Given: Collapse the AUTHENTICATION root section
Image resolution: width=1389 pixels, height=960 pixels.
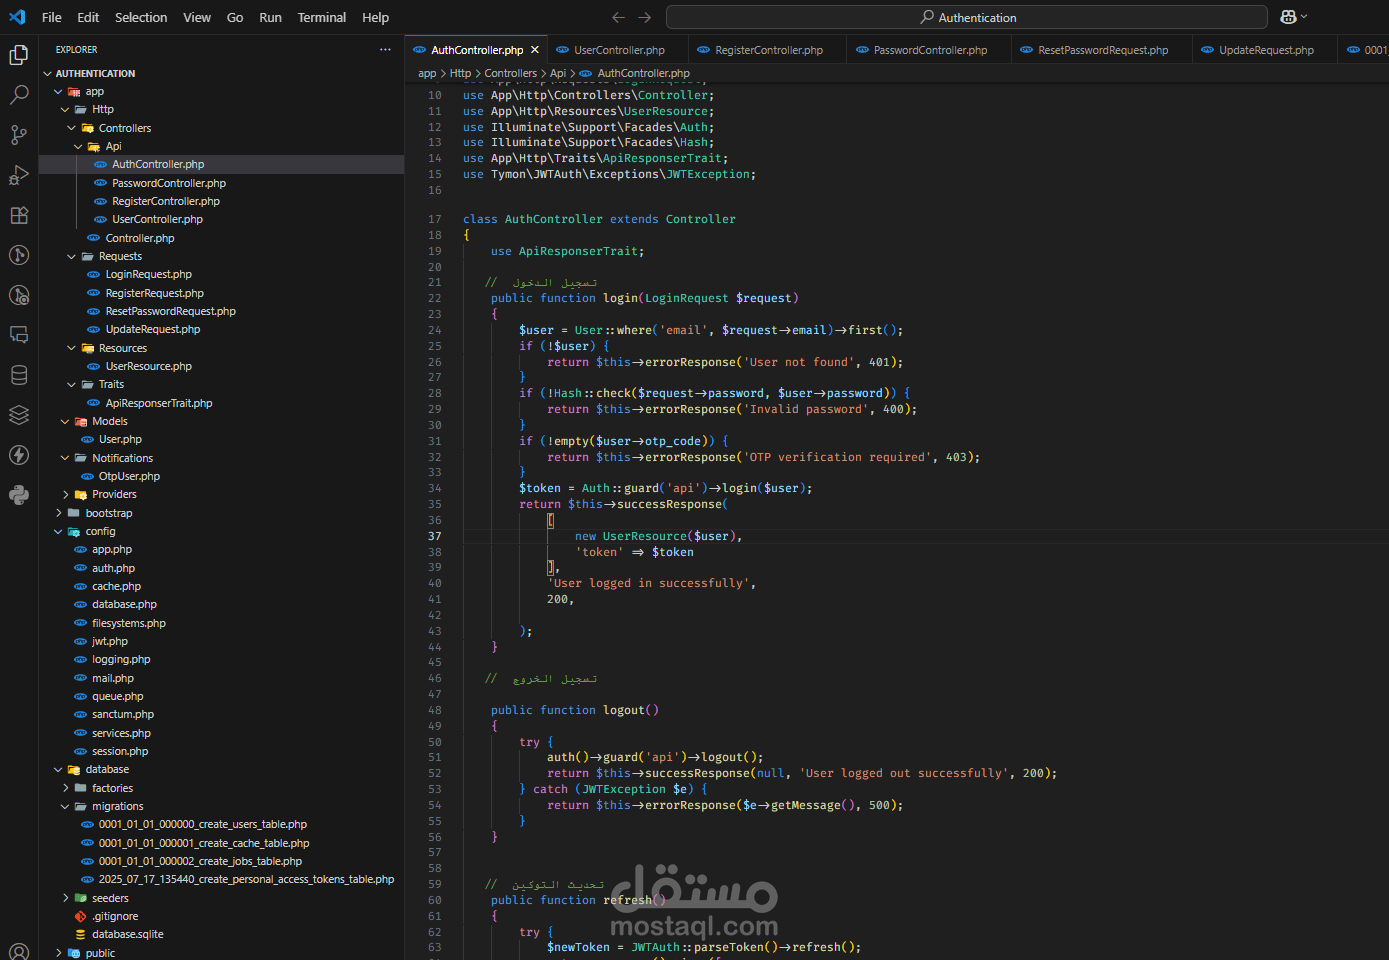Looking at the screenshot, I should click(47, 74).
